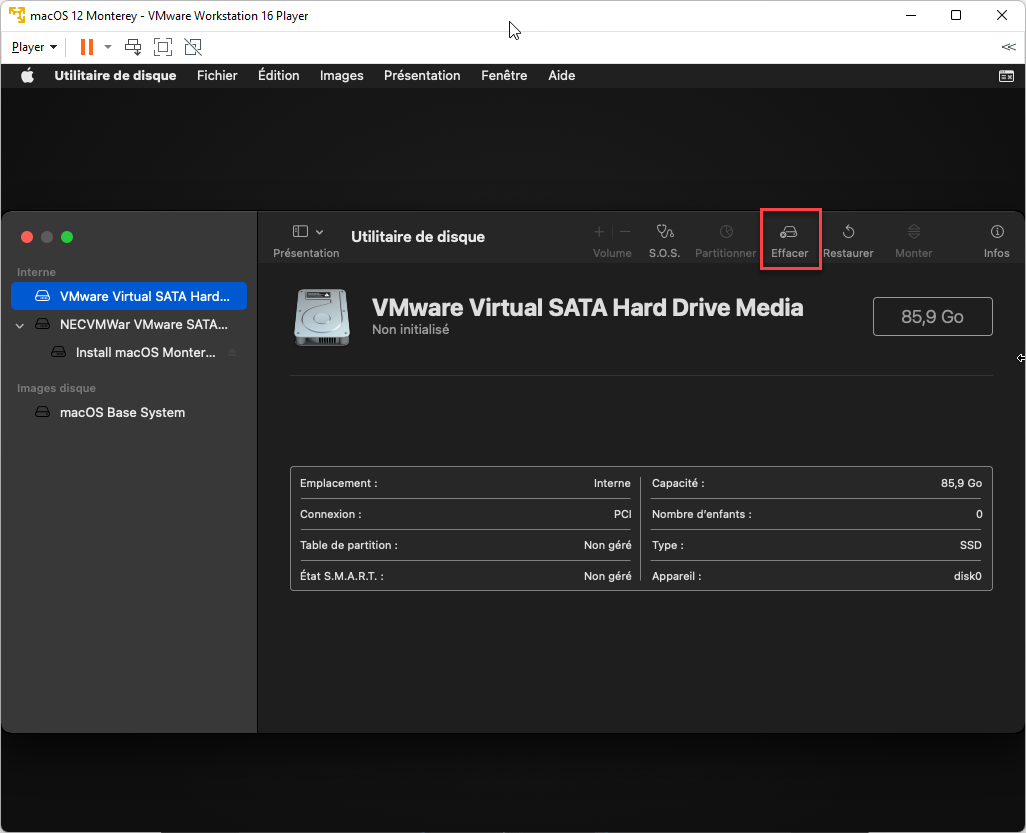Click the Monter mount icon
The width and height of the screenshot is (1026, 833).
click(x=913, y=232)
